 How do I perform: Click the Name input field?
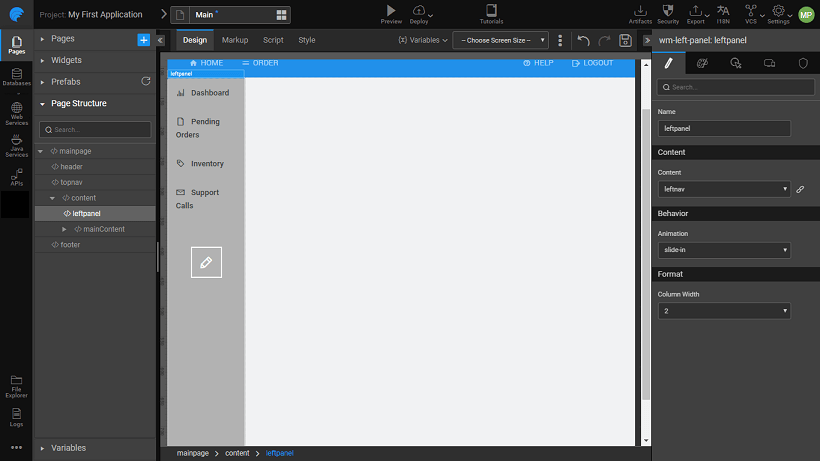pyautogui.click(x=724, y=128)
